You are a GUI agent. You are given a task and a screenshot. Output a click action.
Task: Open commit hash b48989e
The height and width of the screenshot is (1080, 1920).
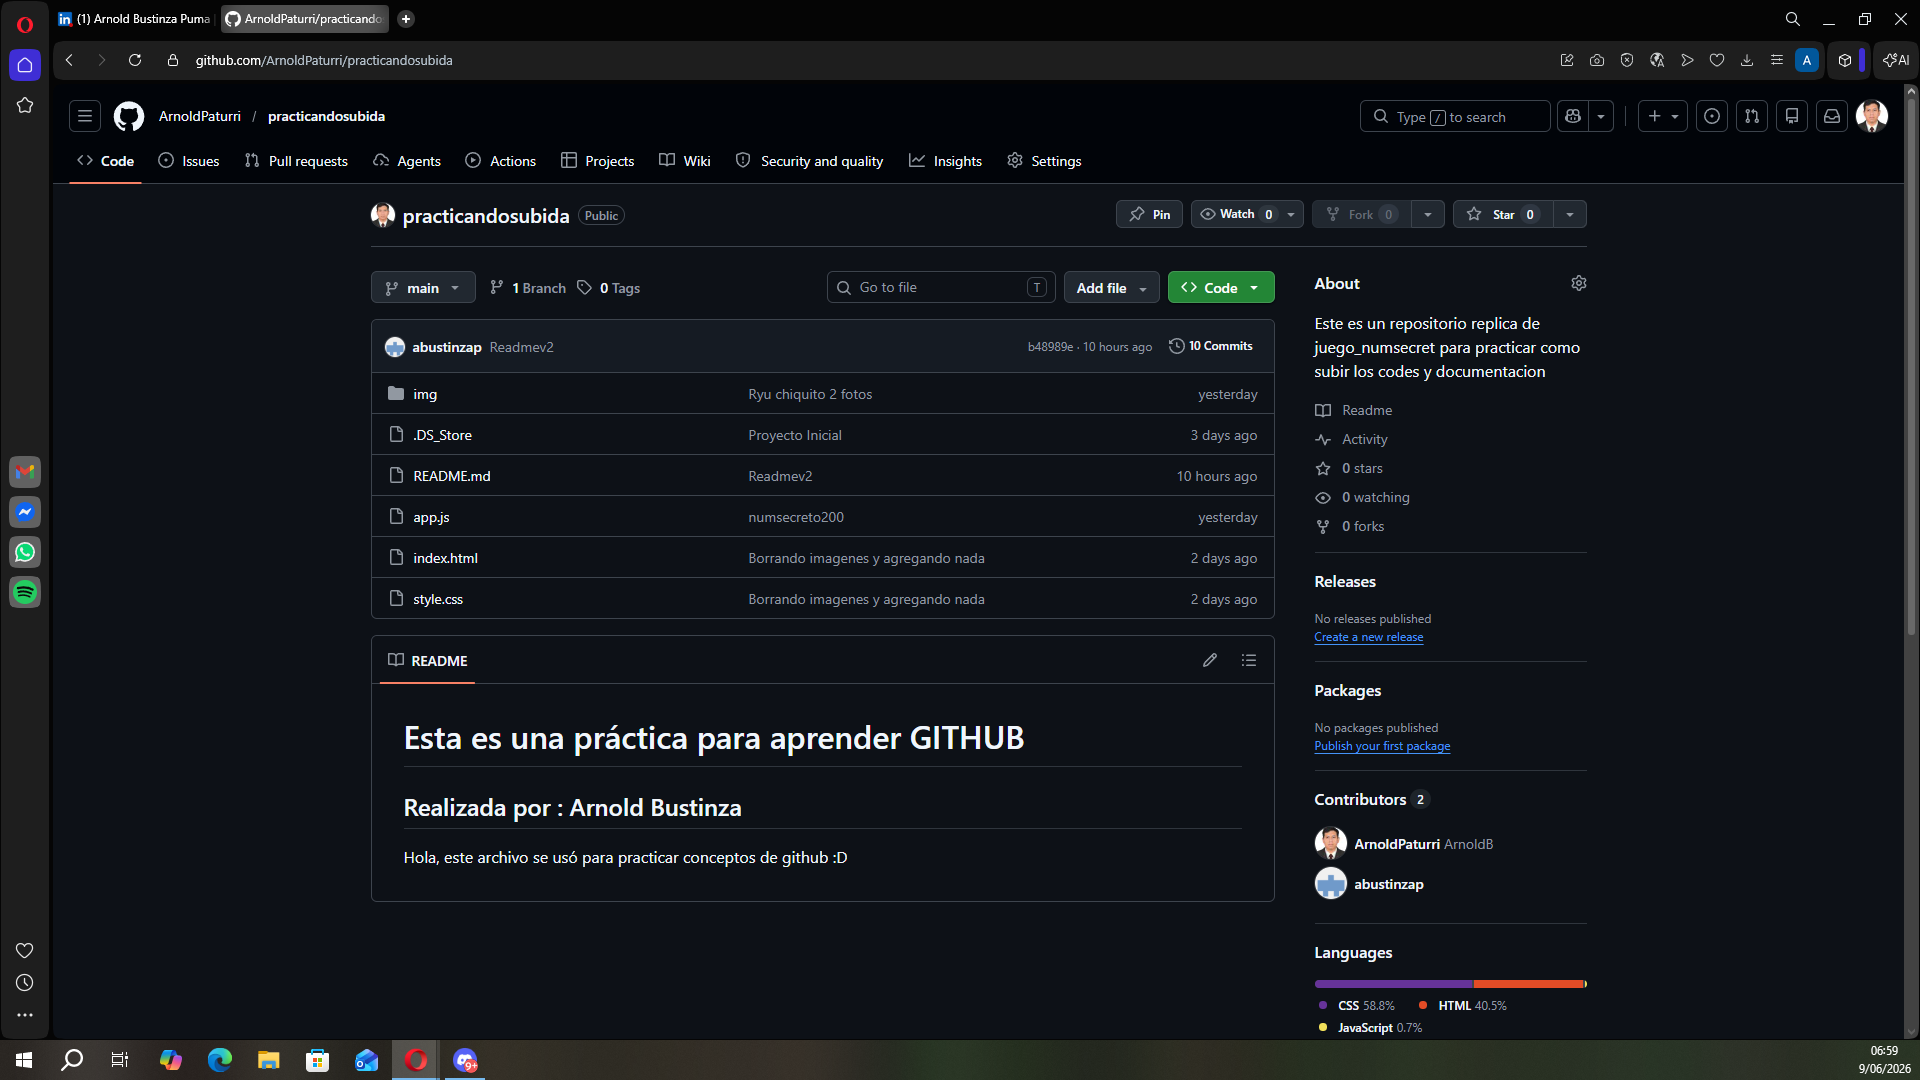click(x=1050, y=347)
